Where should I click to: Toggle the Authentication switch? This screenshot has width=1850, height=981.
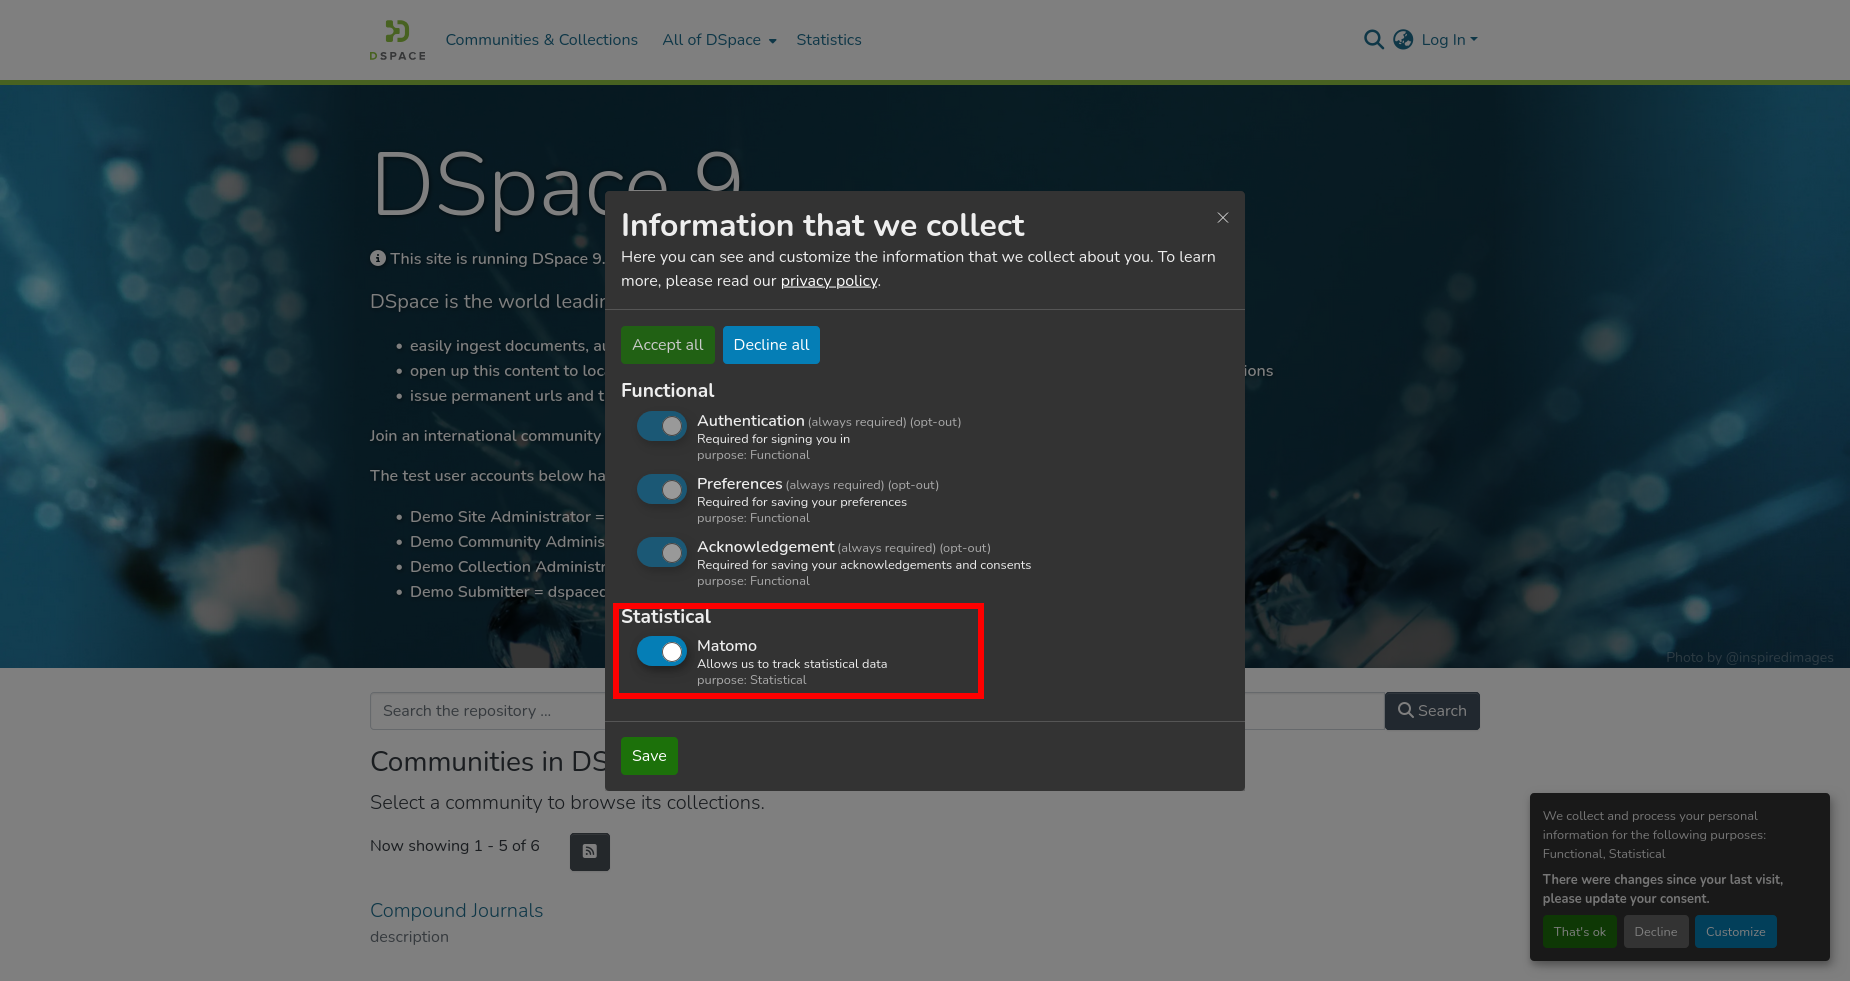pos(662,426)
